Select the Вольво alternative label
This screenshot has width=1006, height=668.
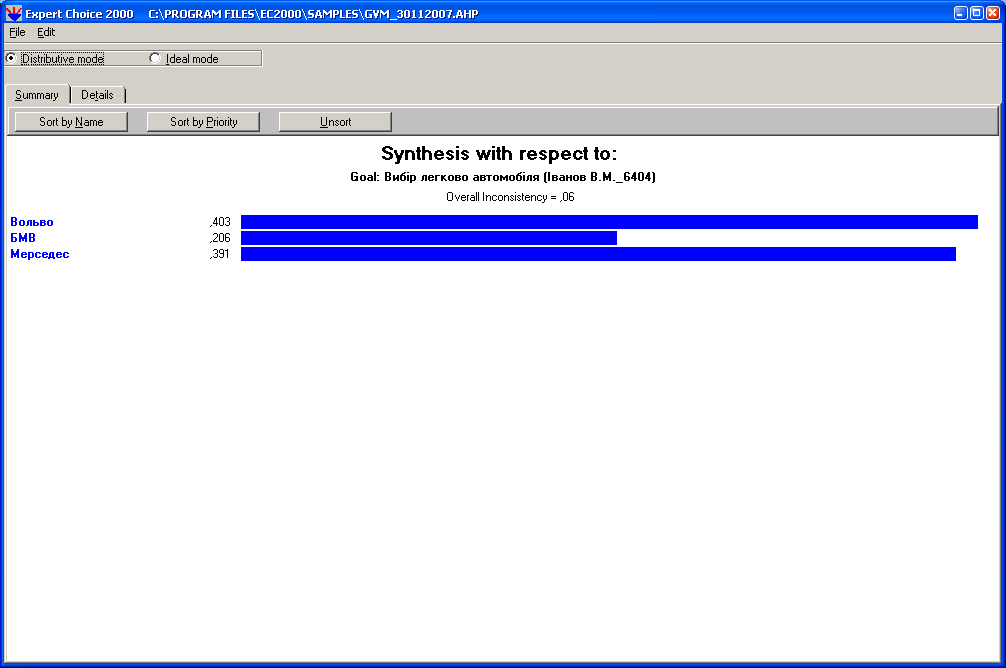click(32, 222)
